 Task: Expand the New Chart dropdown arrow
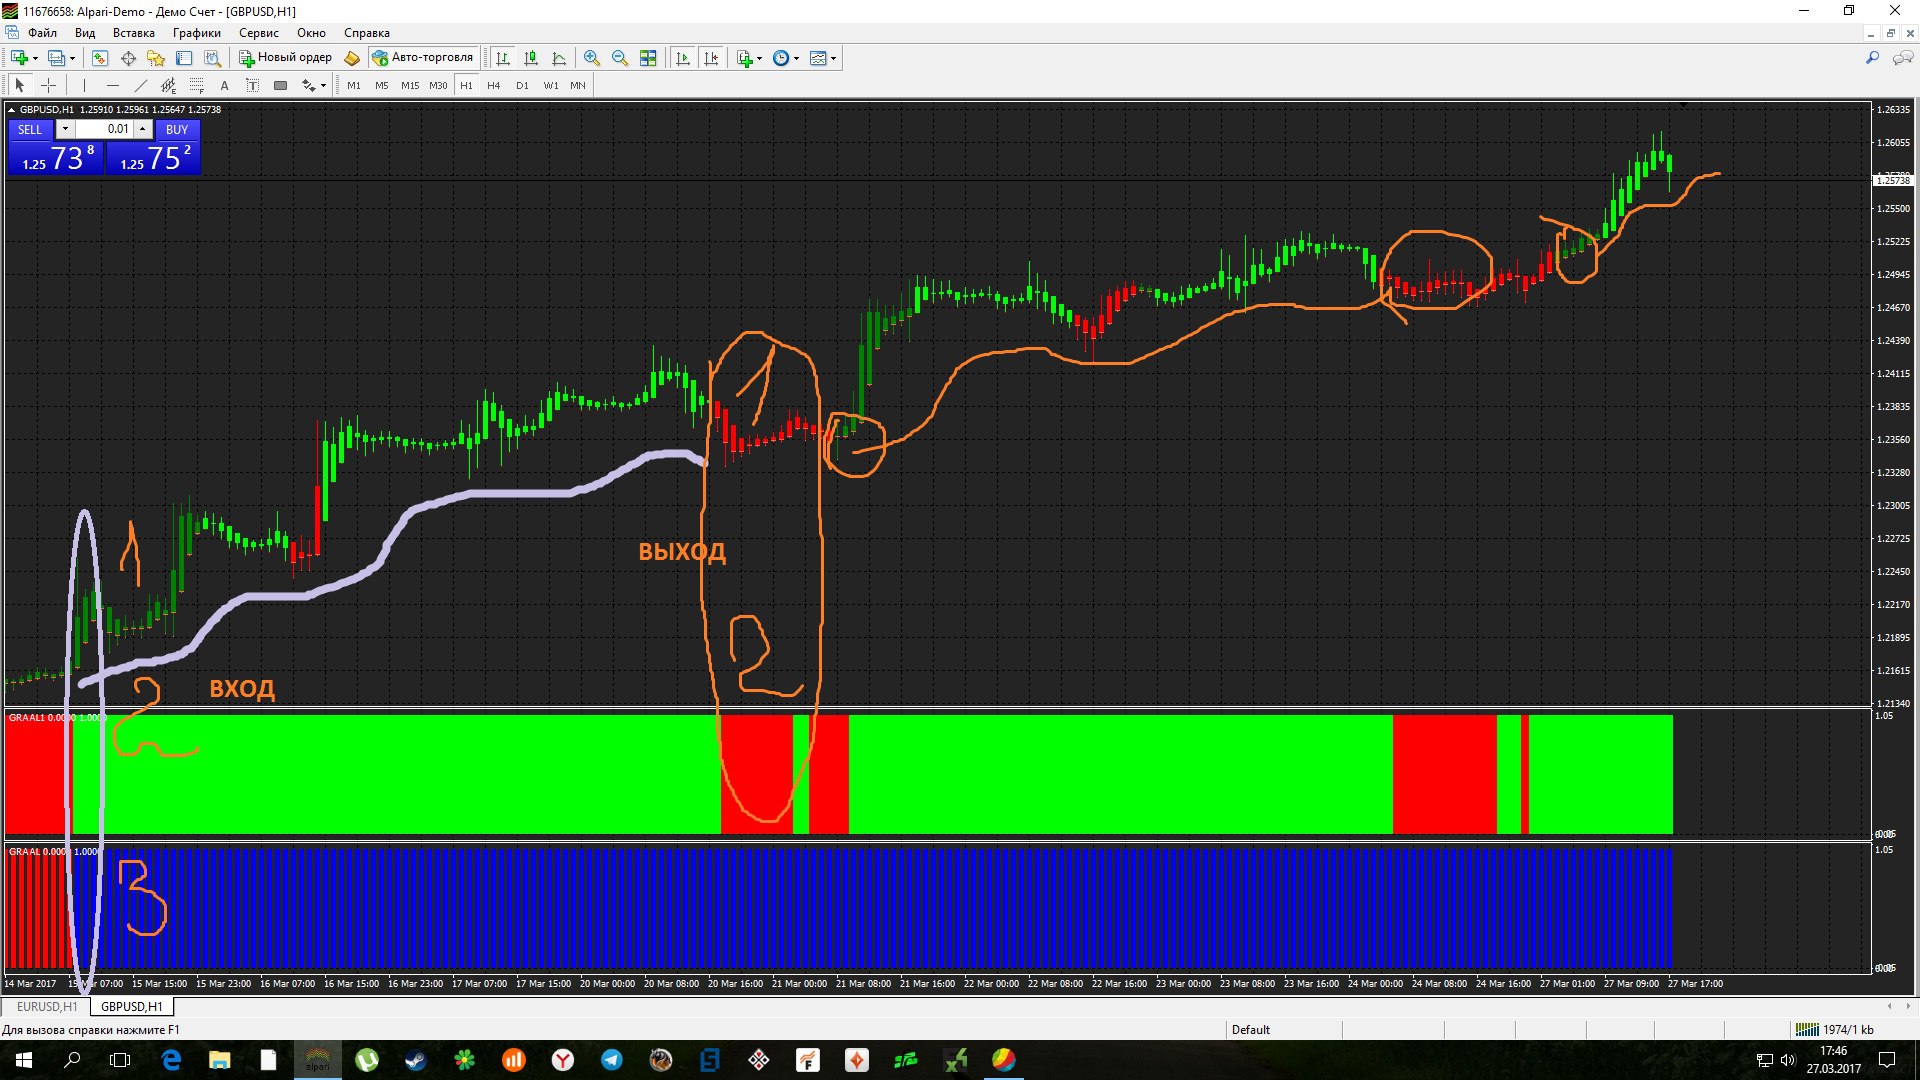tap(35, 58)
